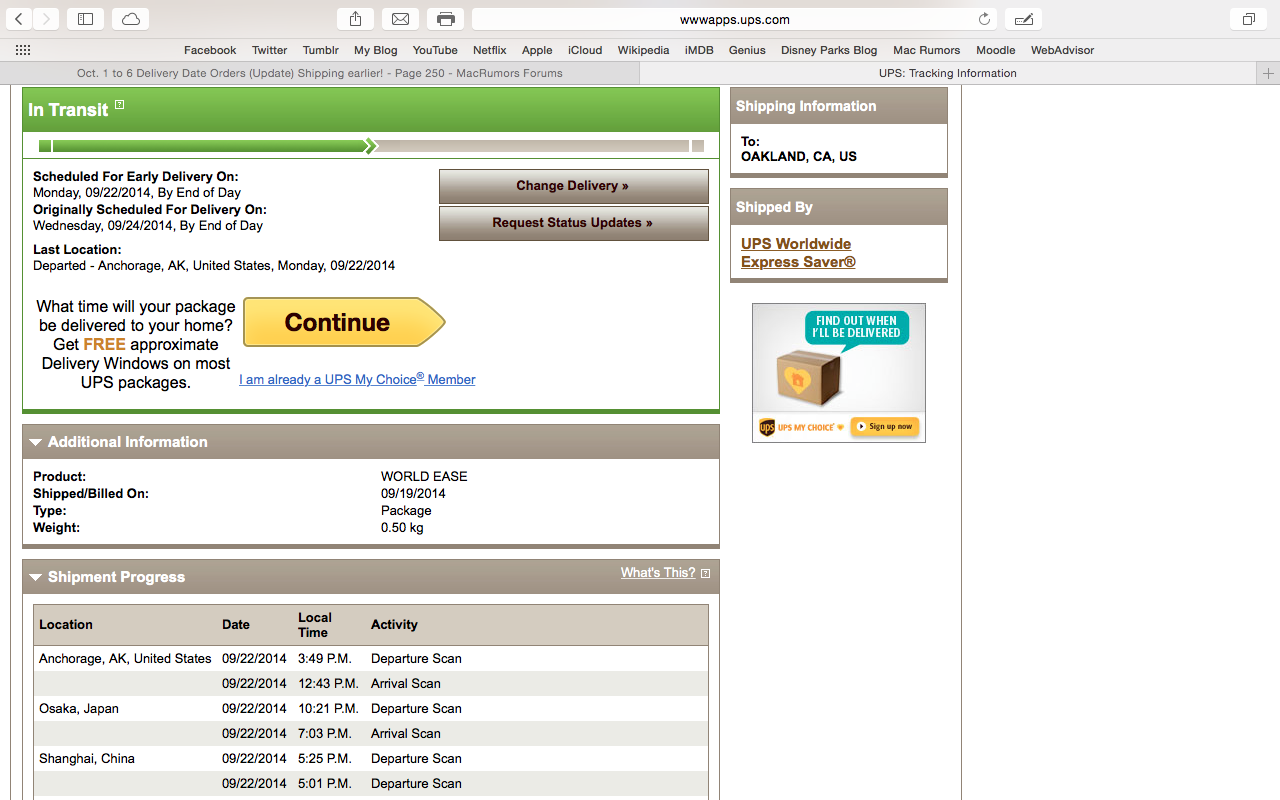Click the Print icon in toolbar
This screenshot has width=1280, height=800.
click(445, 19)
